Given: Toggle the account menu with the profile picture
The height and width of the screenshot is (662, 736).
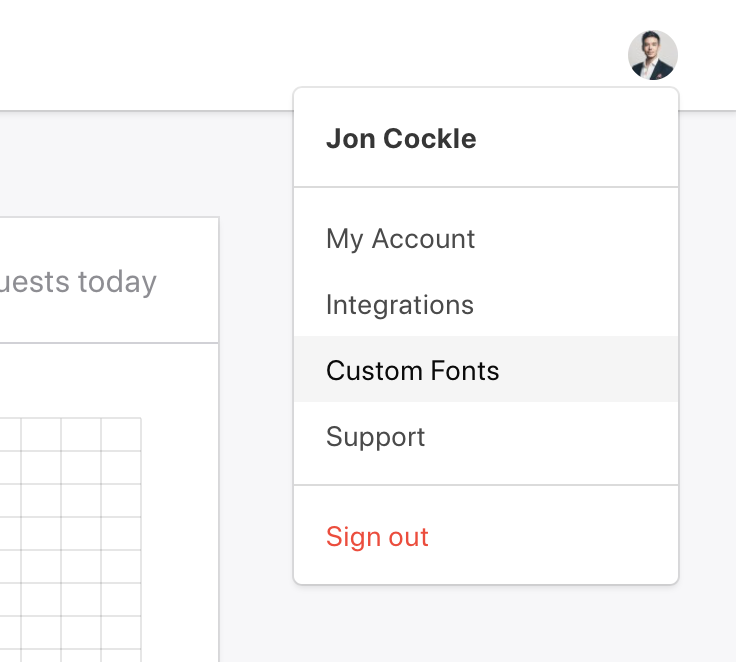Looking at the screenshot, I should point(652,55).
